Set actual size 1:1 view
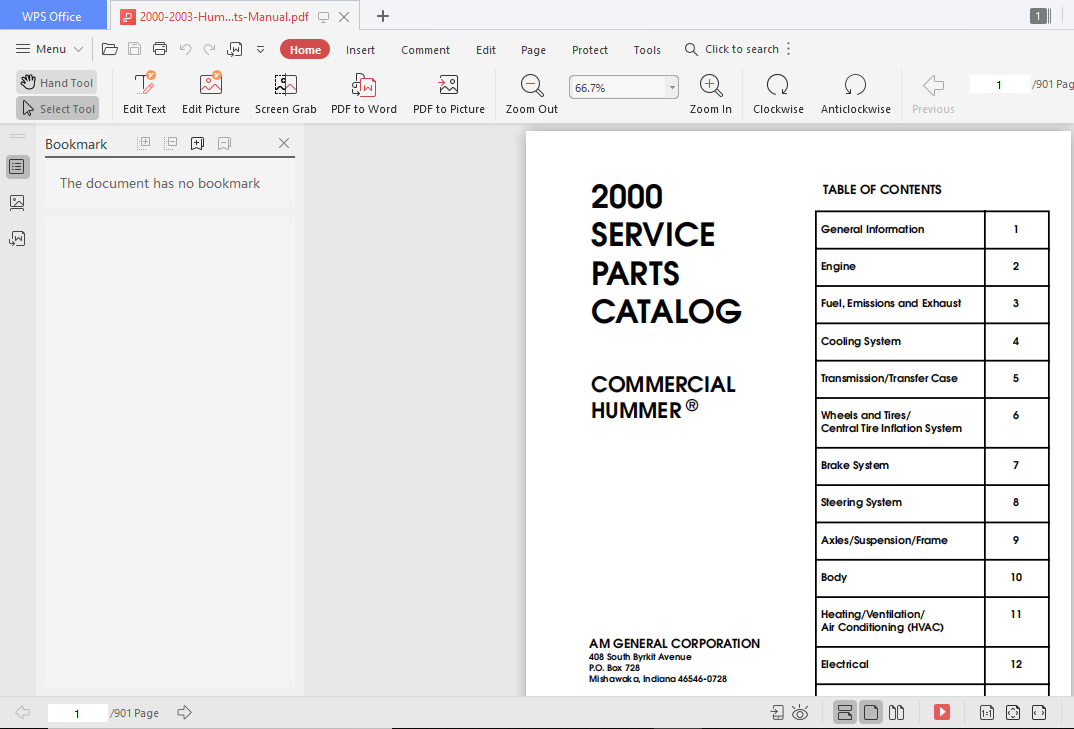 pyautogui.click(x=987, y=713)
